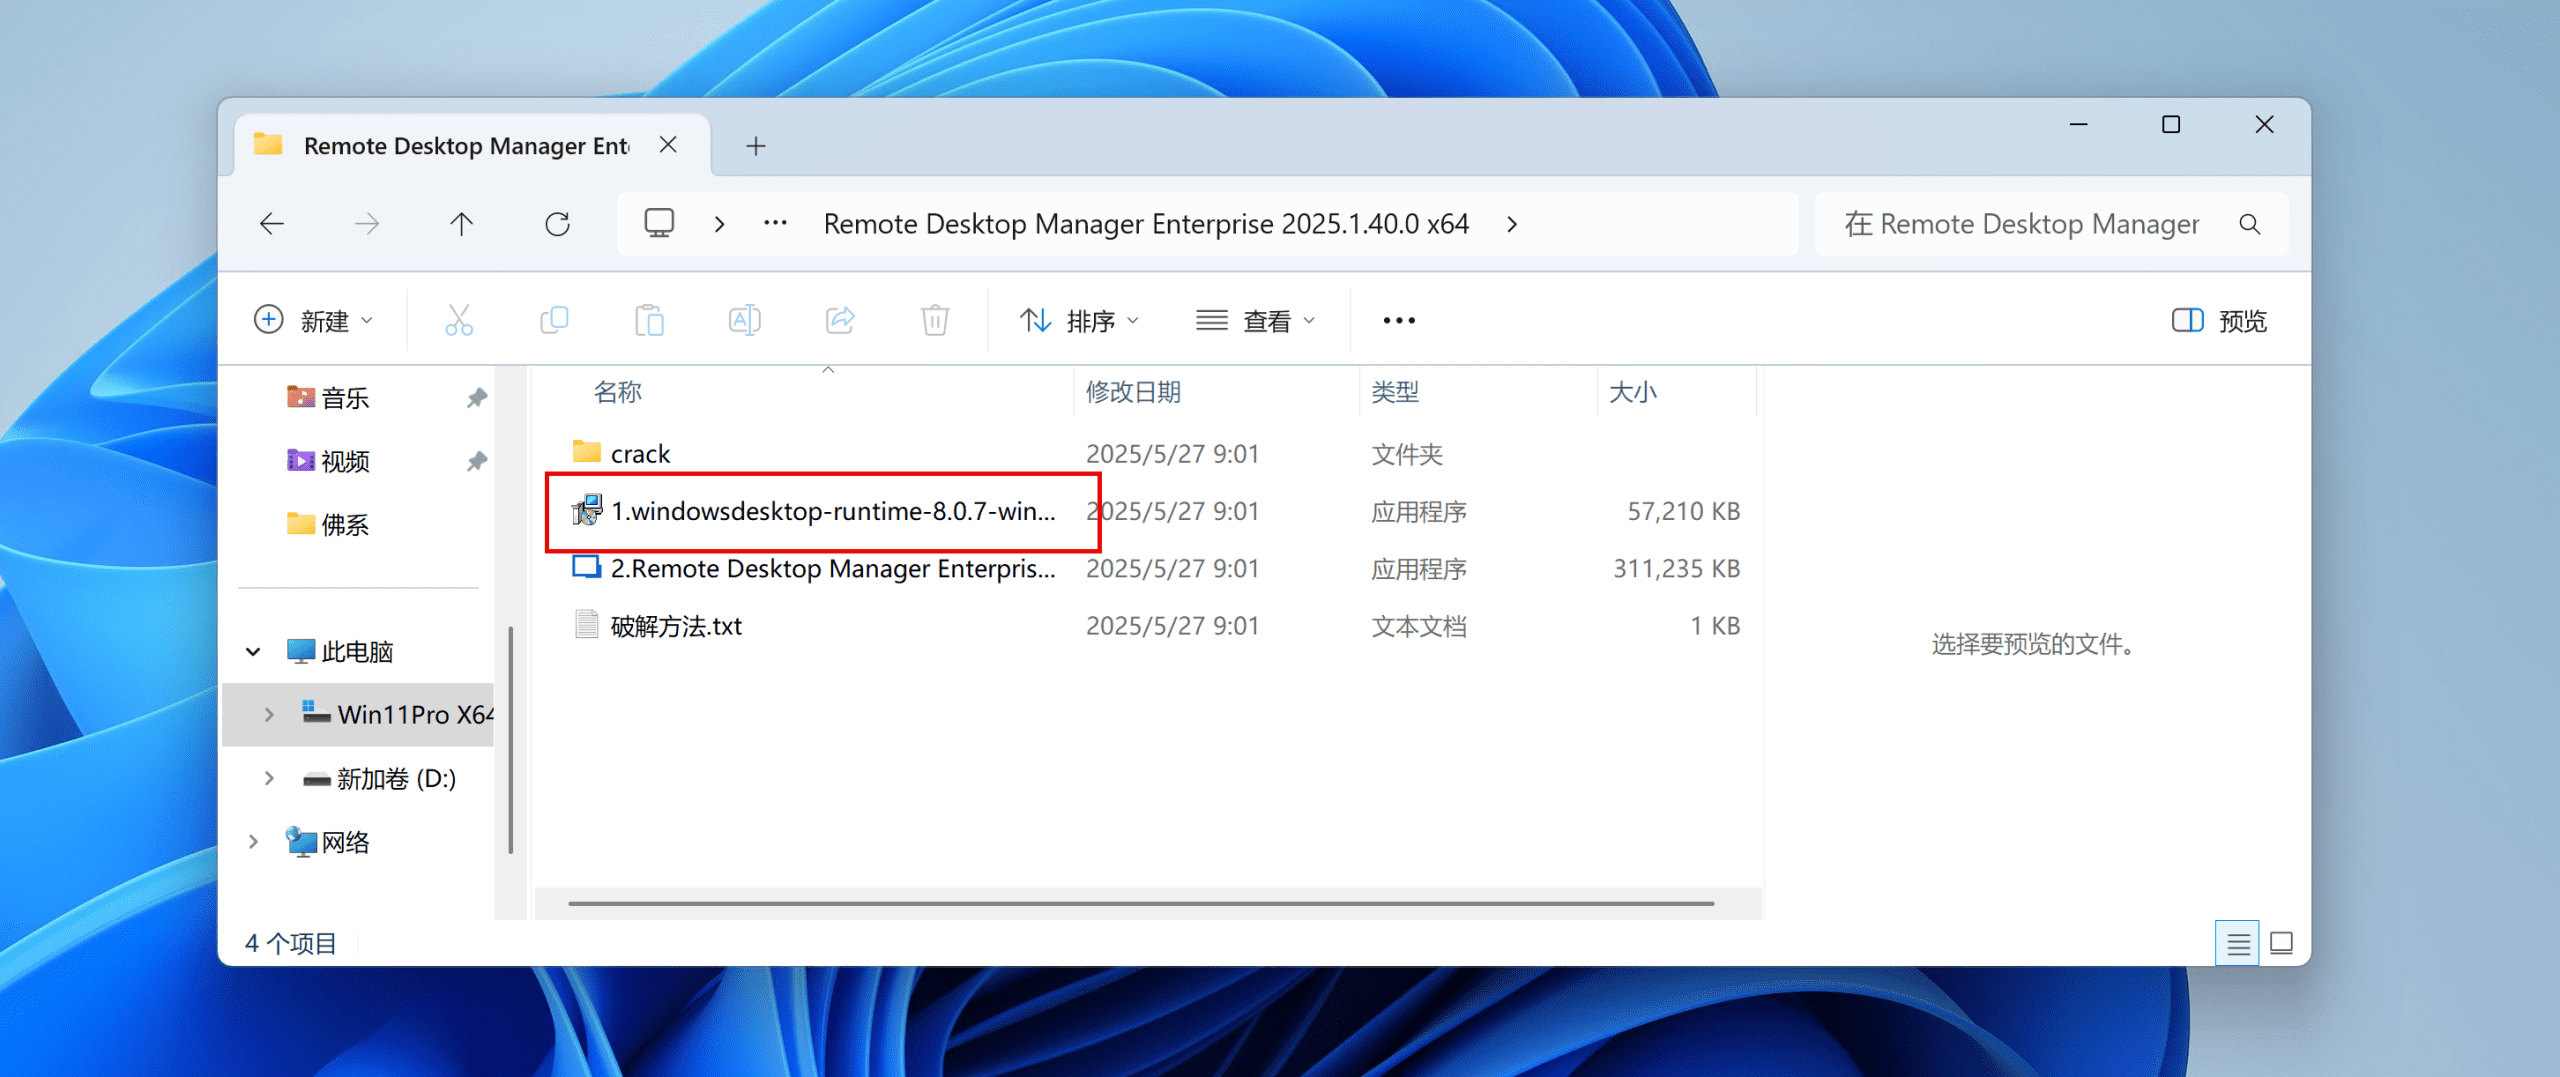
Task: Click the Share icon in toolbar
Action: click(840, 320)
